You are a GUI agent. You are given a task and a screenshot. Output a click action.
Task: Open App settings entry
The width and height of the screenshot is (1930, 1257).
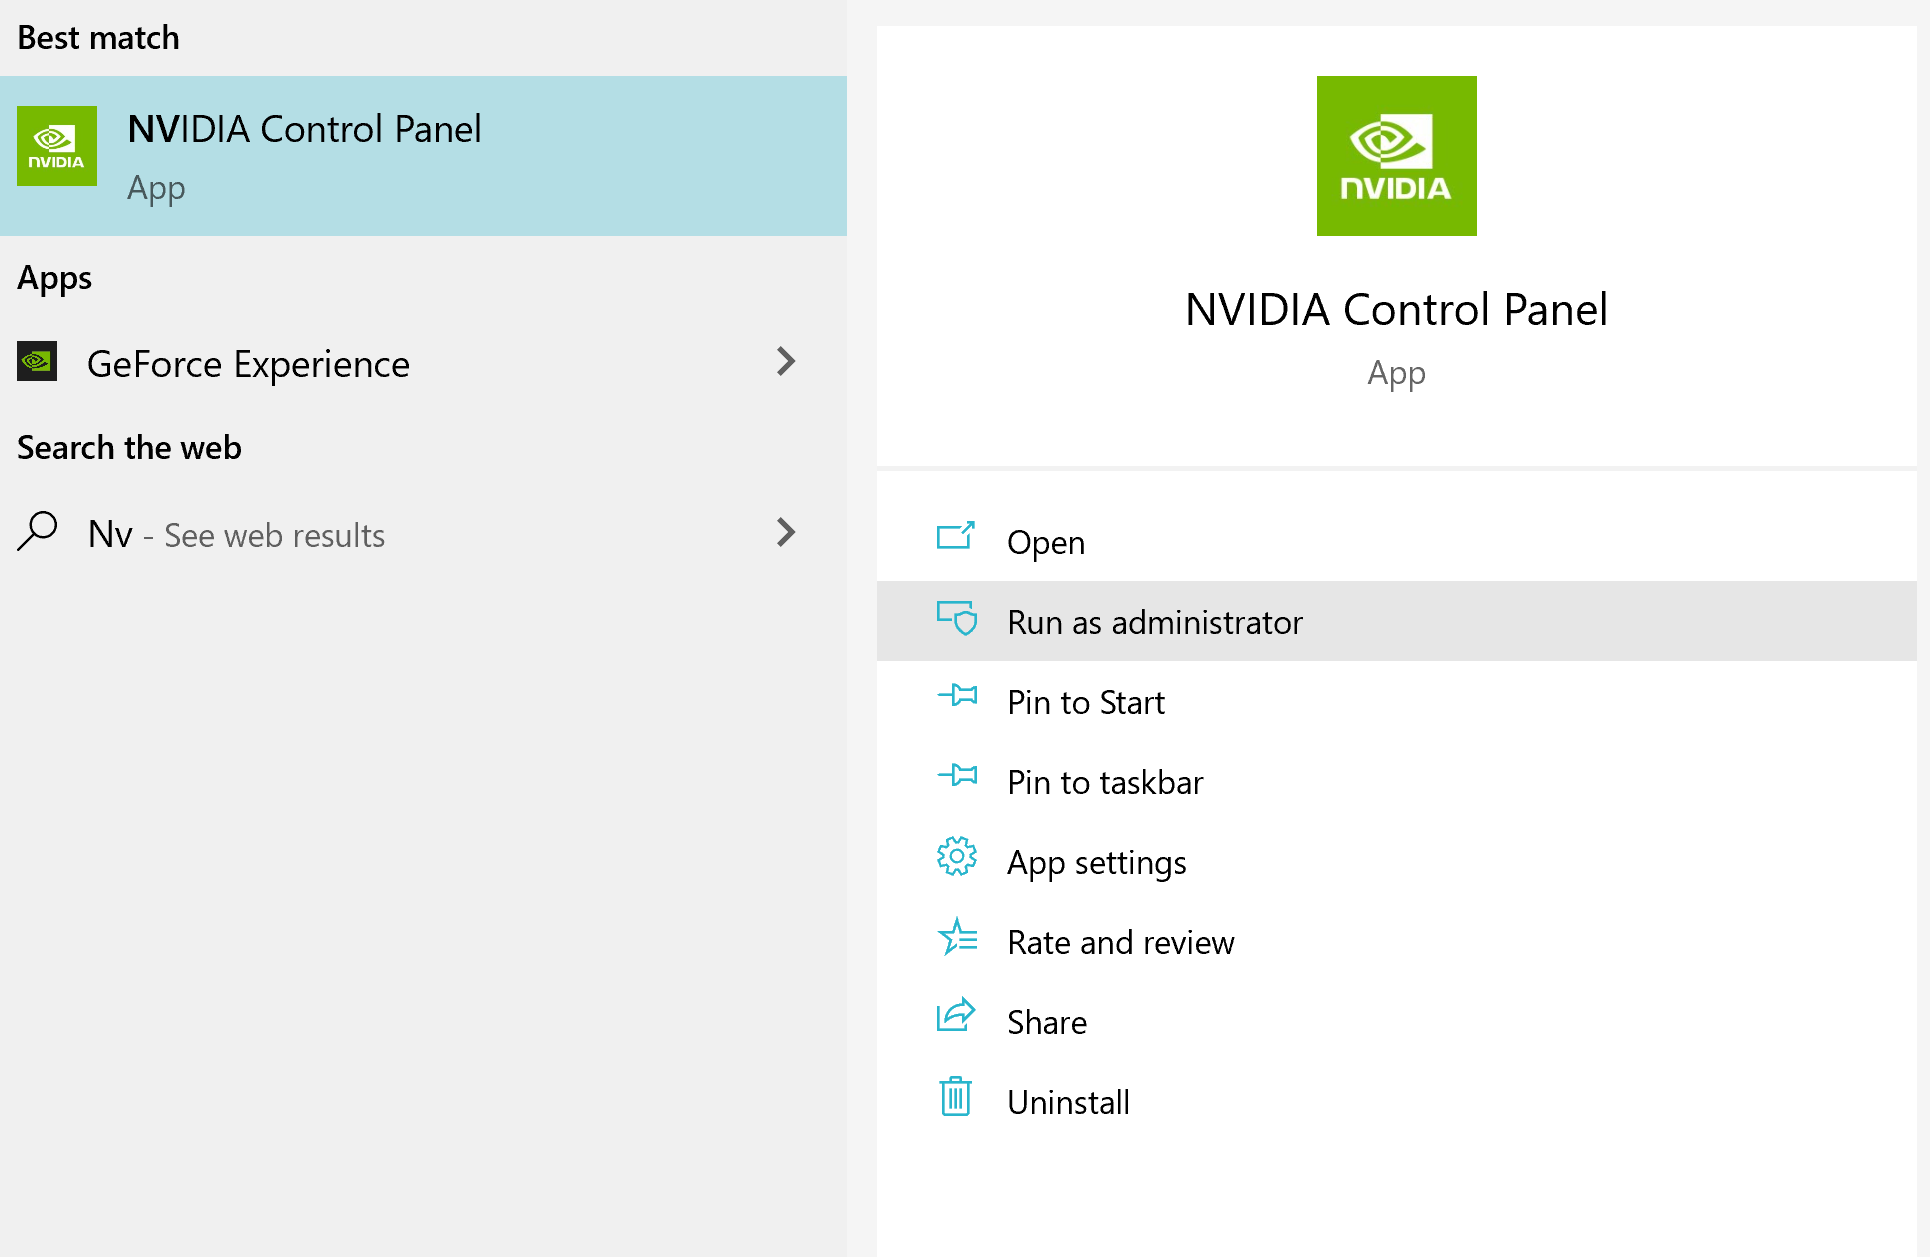click(1396, 861)
